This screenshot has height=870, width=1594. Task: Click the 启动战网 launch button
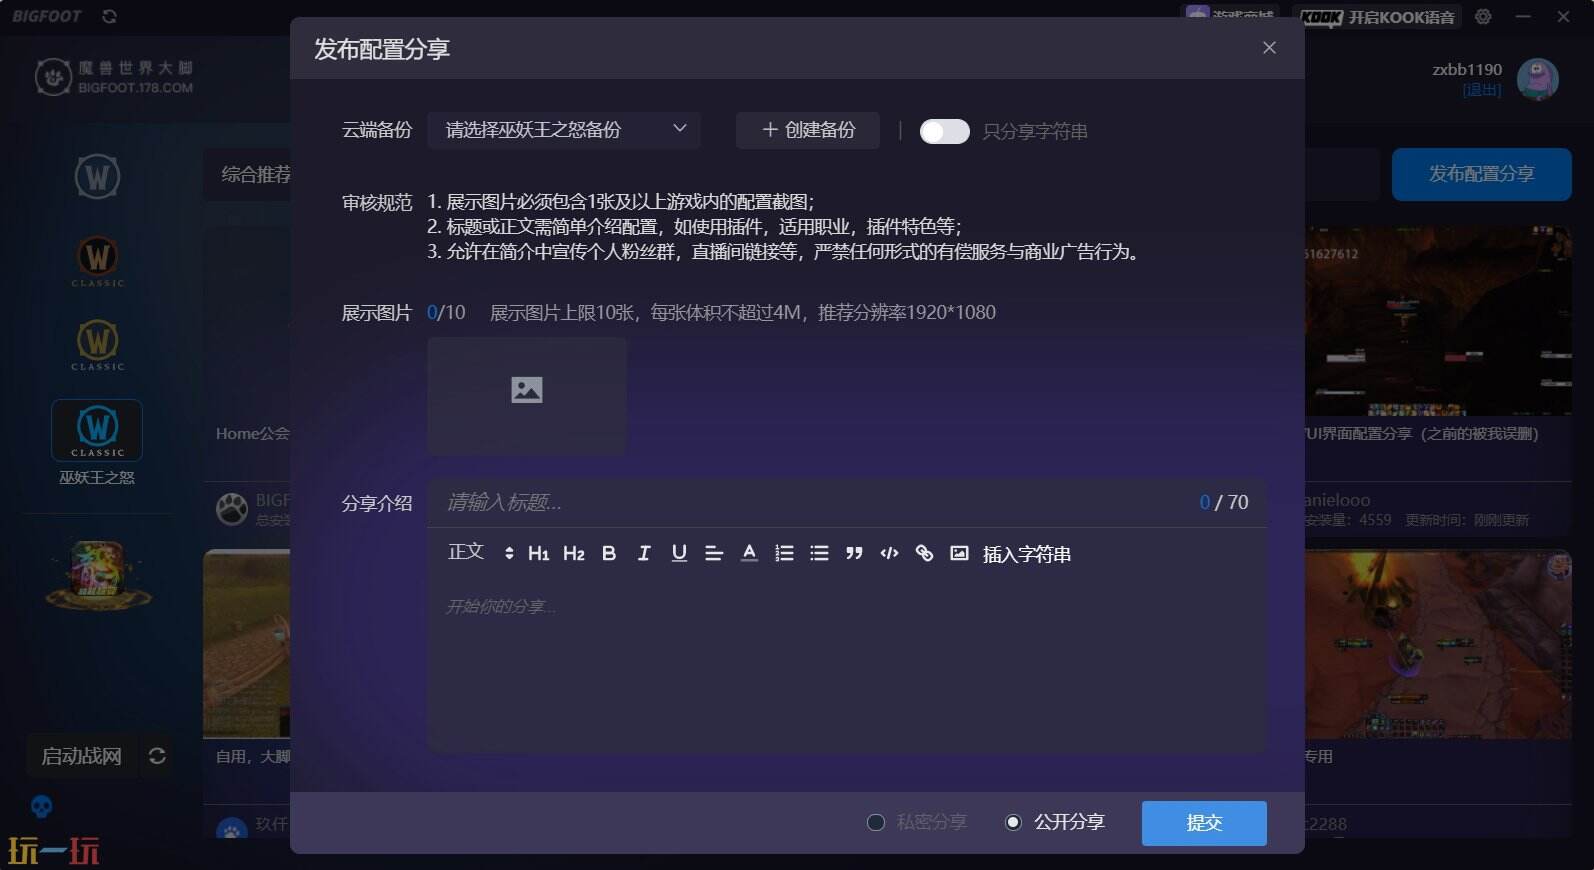[81, 756]
